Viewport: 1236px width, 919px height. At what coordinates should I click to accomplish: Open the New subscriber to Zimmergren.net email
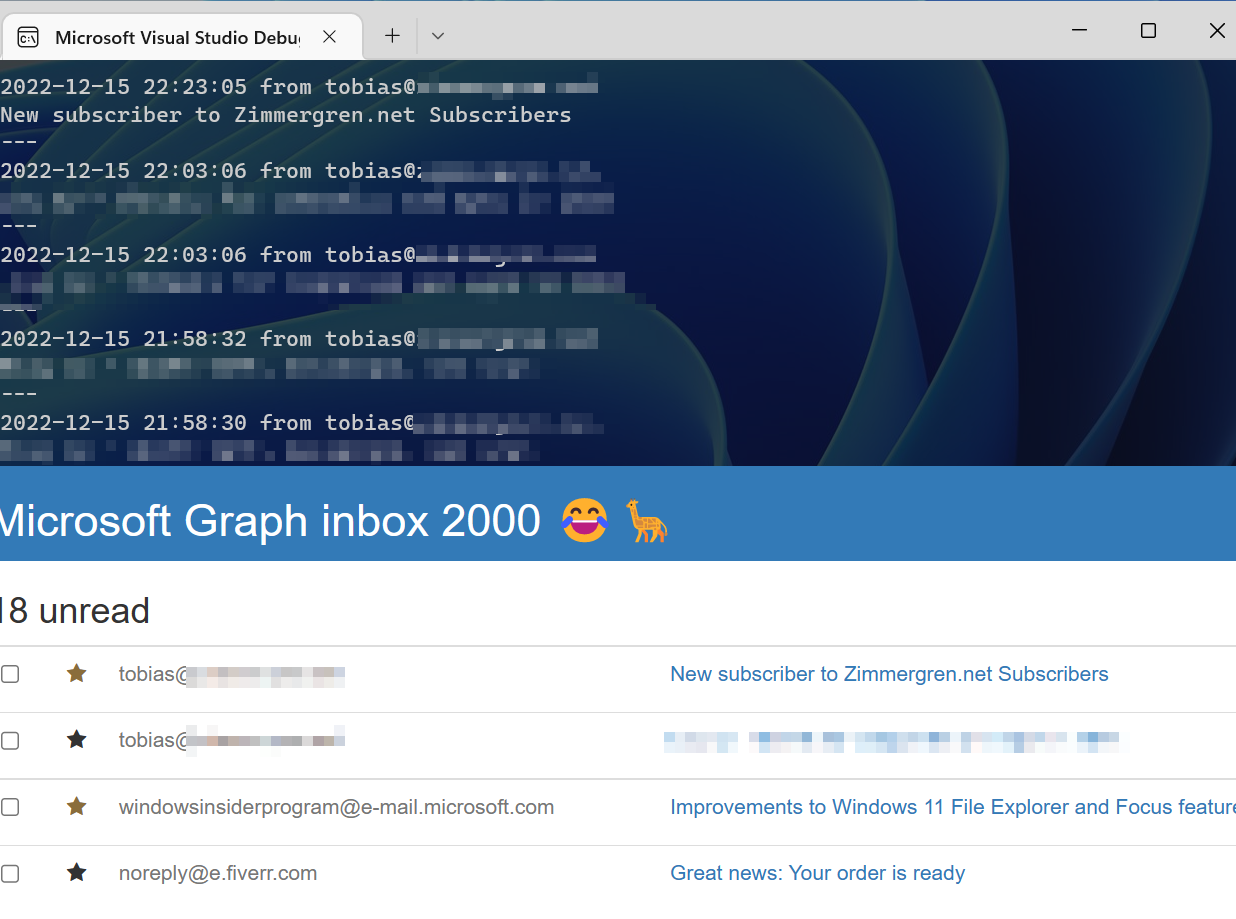(889, 674)
